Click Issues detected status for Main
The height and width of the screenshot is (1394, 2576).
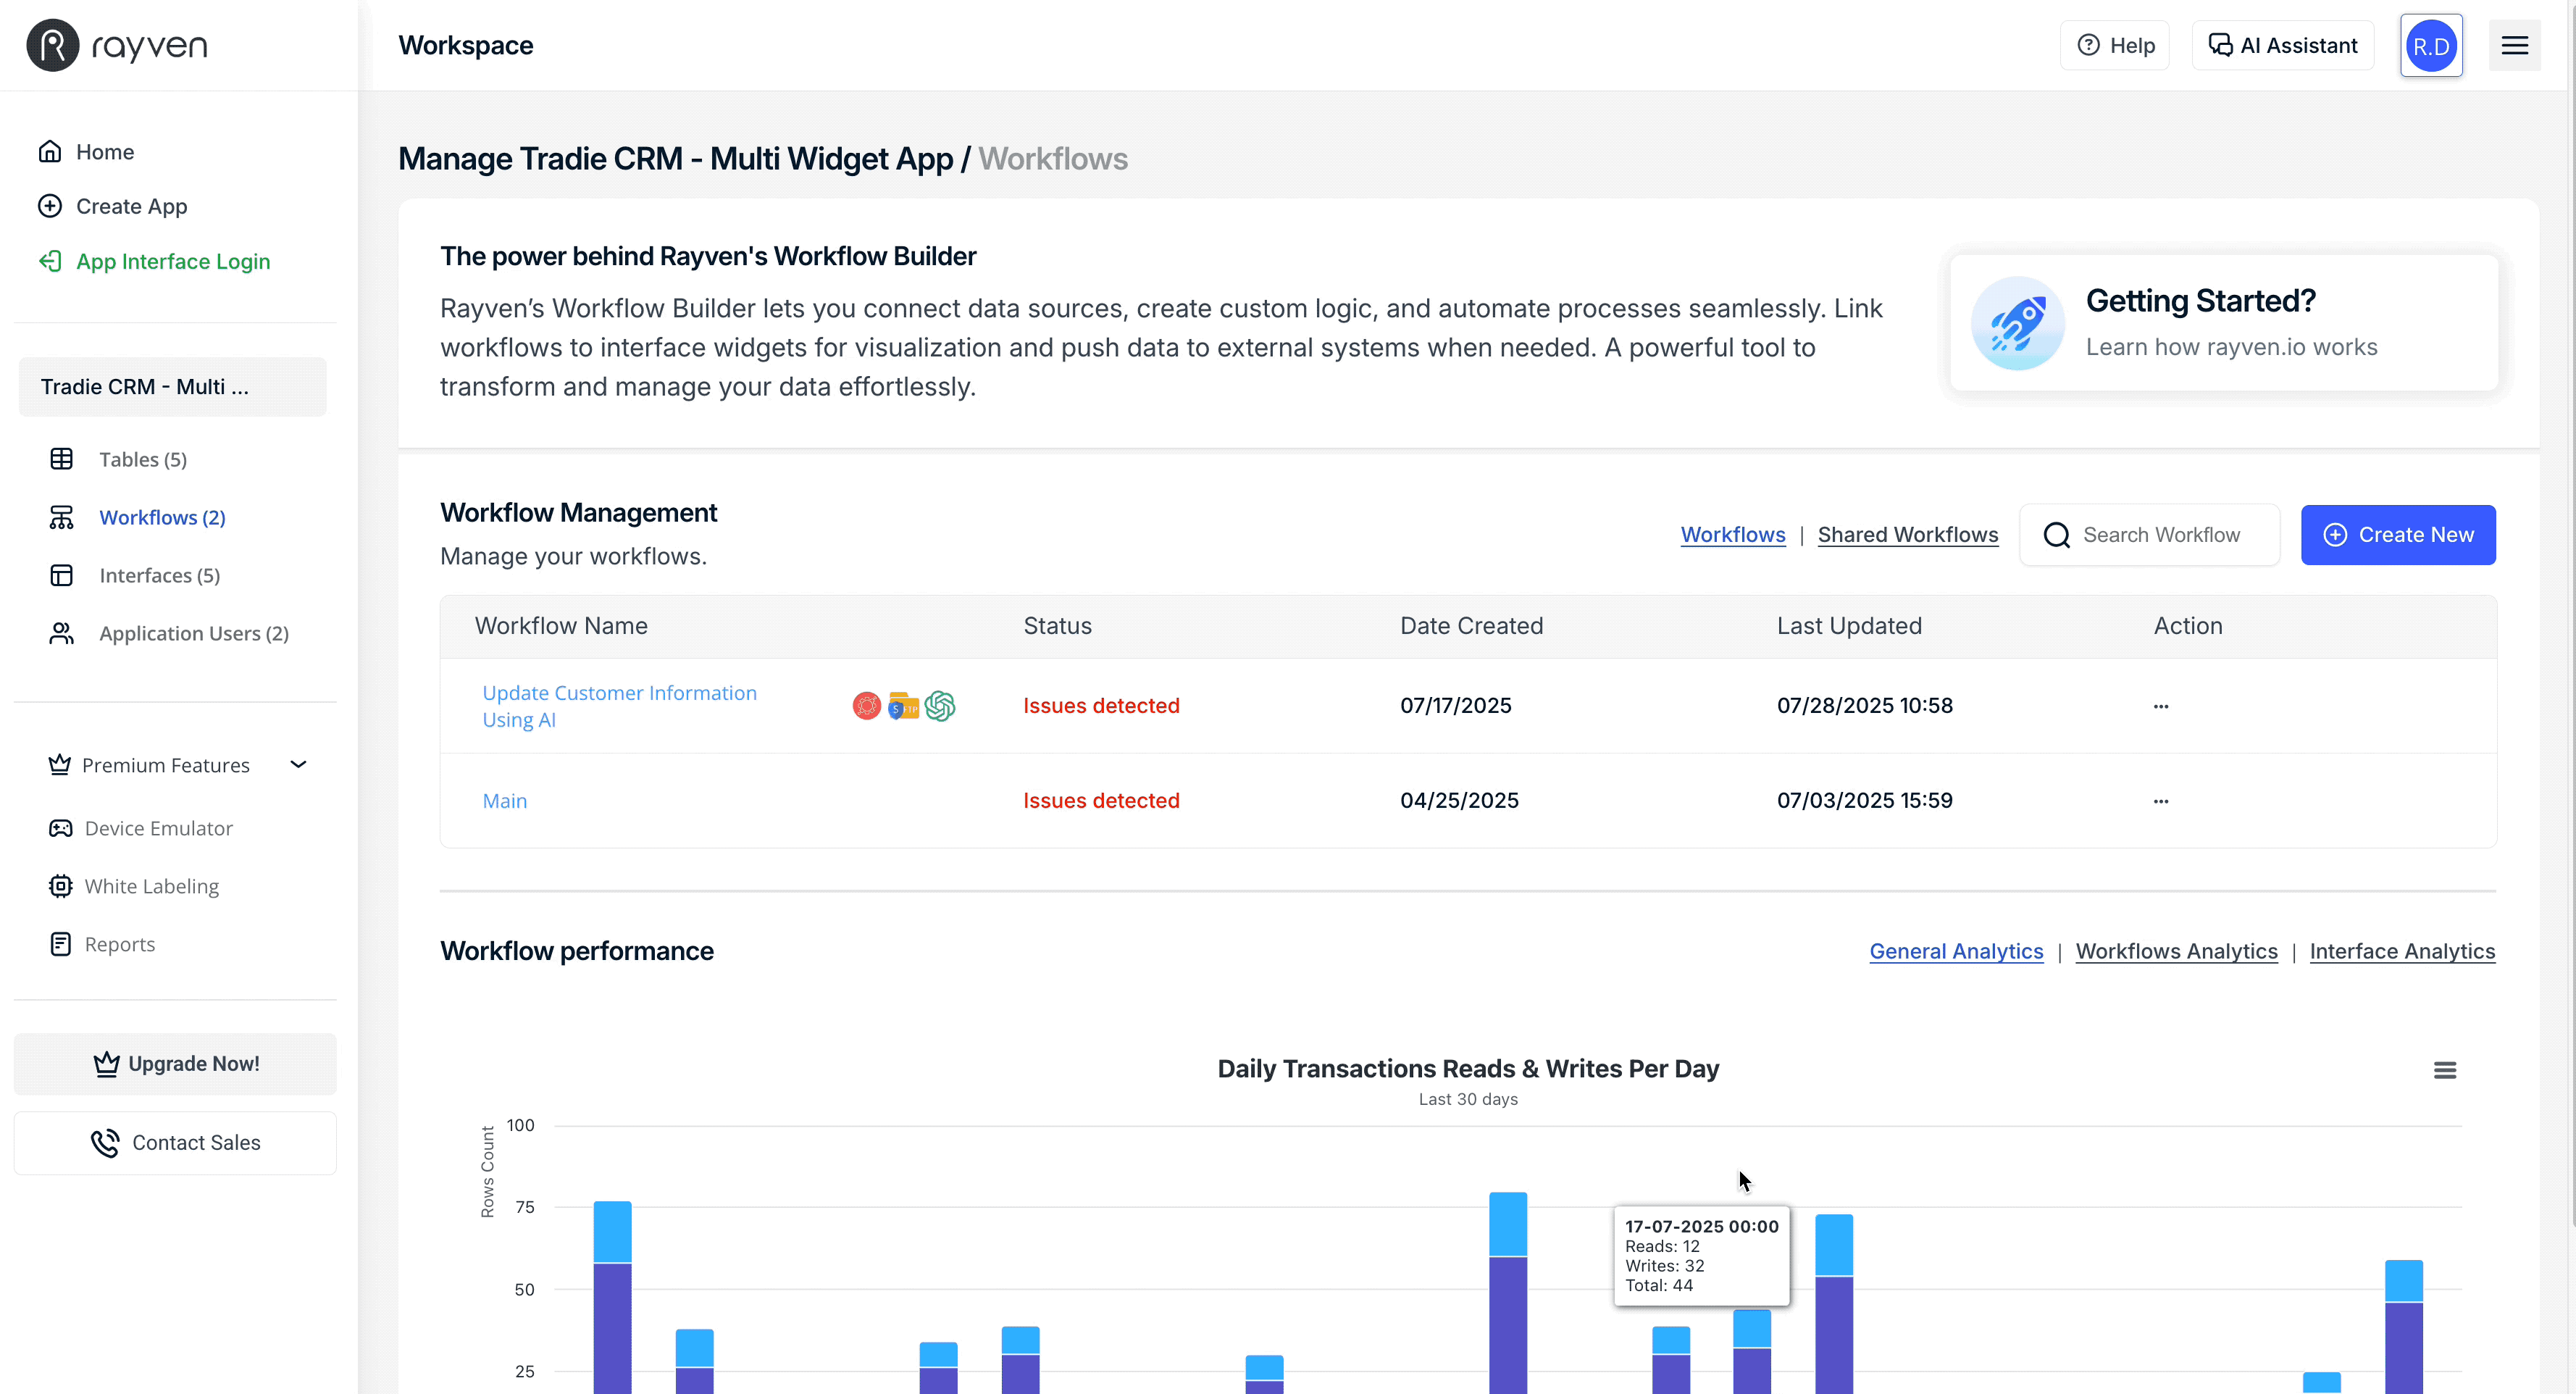1101,801
